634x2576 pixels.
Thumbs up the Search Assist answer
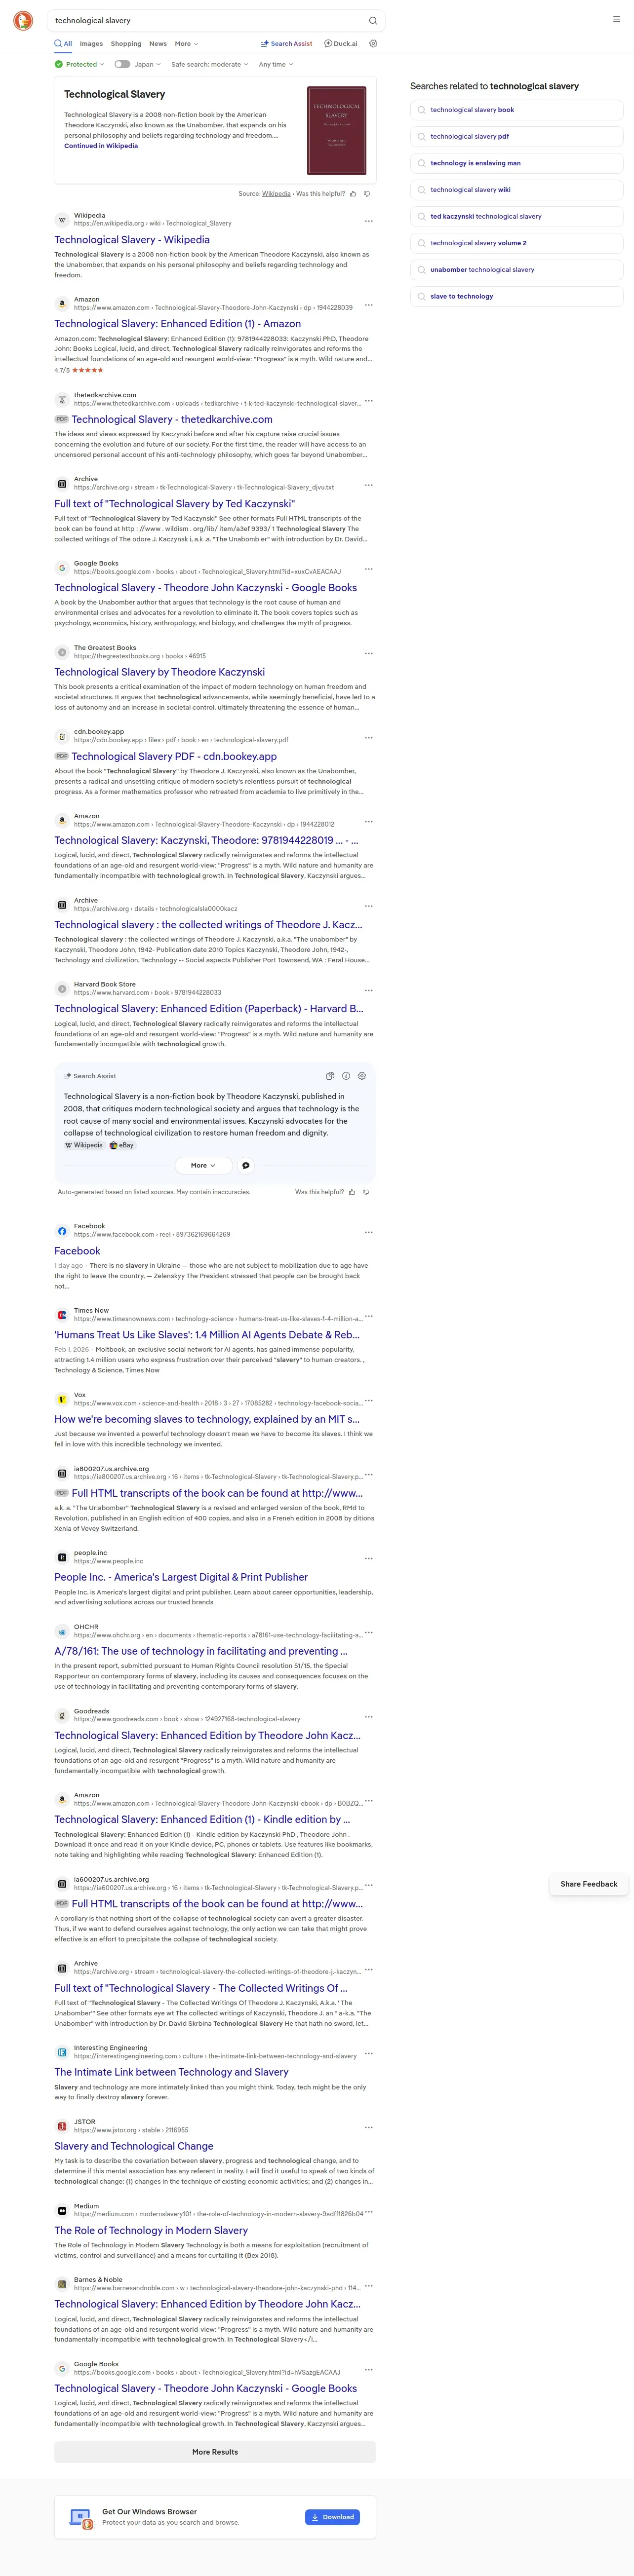coord(352,1192)
